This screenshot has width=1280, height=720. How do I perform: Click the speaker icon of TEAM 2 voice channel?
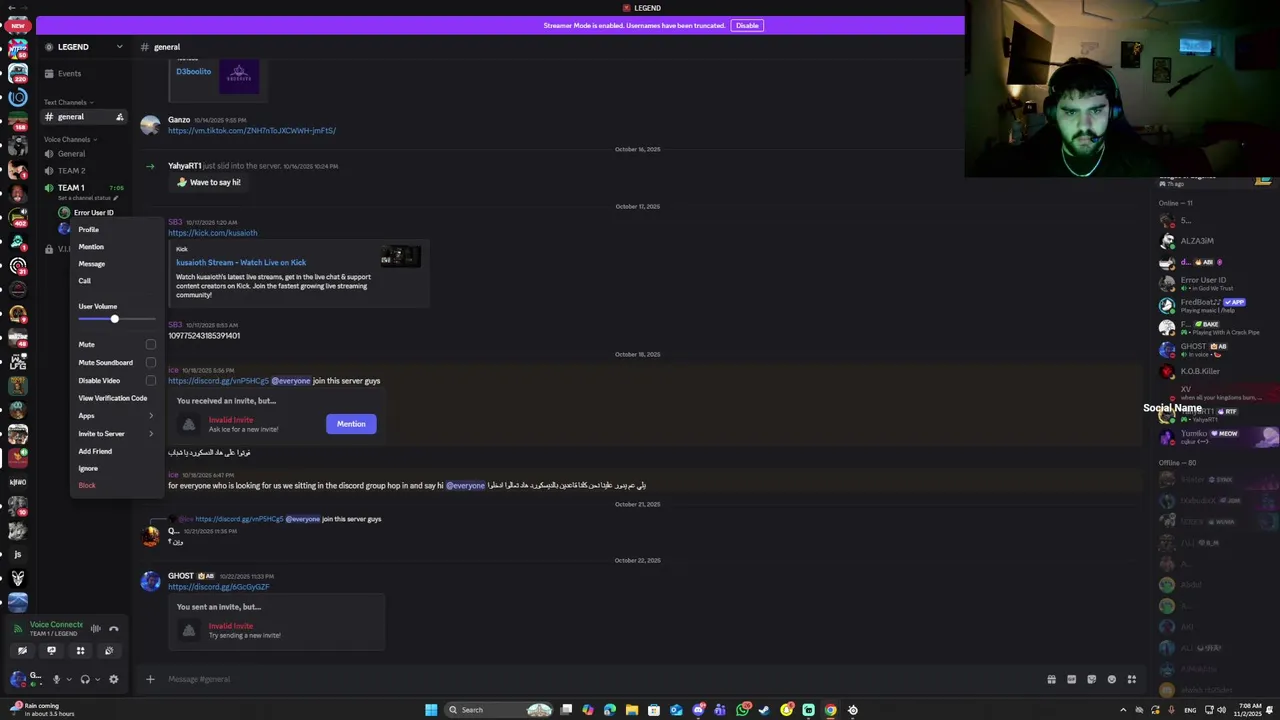tap(49, 171)
